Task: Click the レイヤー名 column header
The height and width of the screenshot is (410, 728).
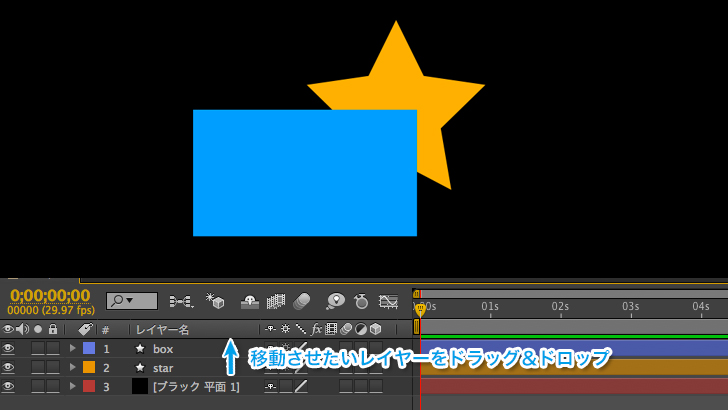Action: pos(162,329)
